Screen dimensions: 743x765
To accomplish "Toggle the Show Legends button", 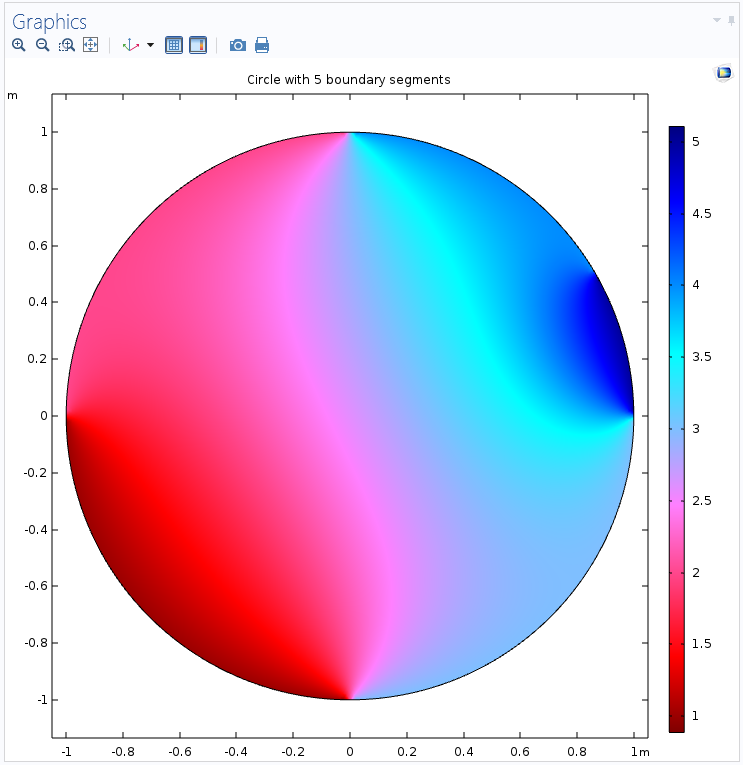I will [198, 45].
